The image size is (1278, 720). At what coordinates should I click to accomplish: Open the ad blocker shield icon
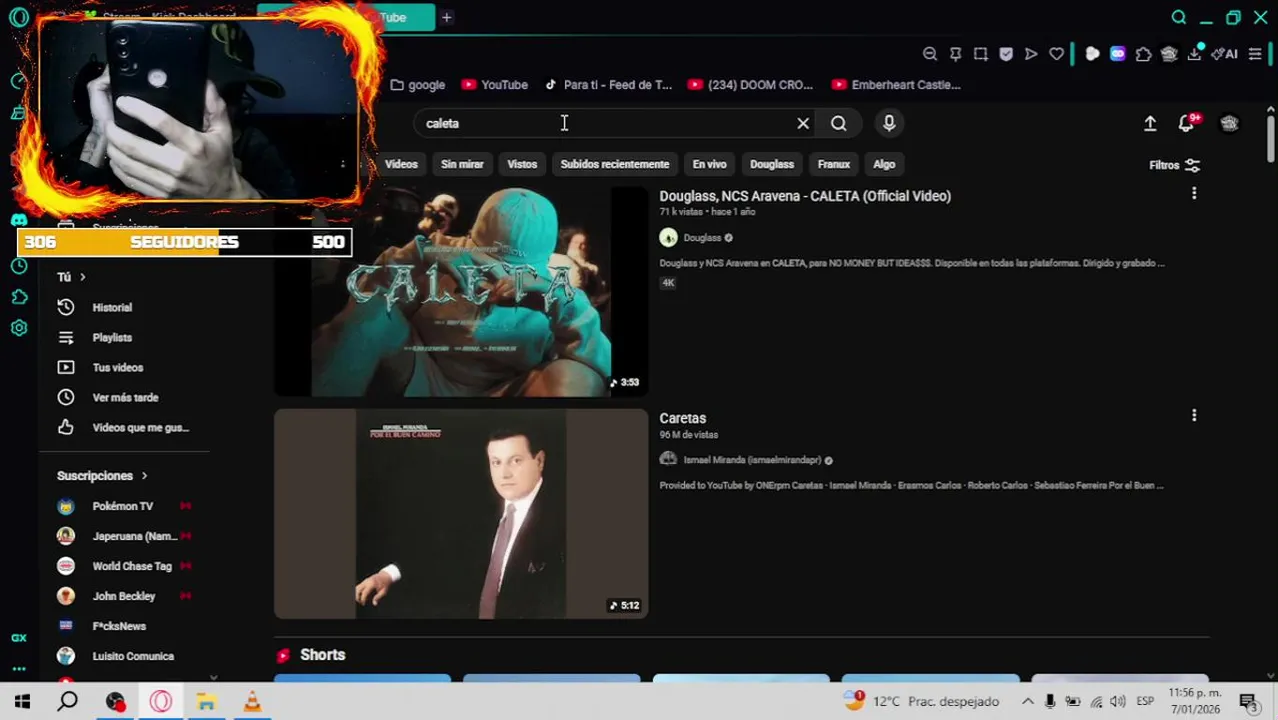point(1006,54)
